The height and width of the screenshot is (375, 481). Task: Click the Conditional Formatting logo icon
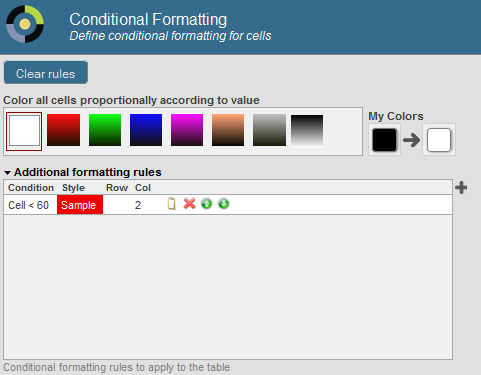25,24
